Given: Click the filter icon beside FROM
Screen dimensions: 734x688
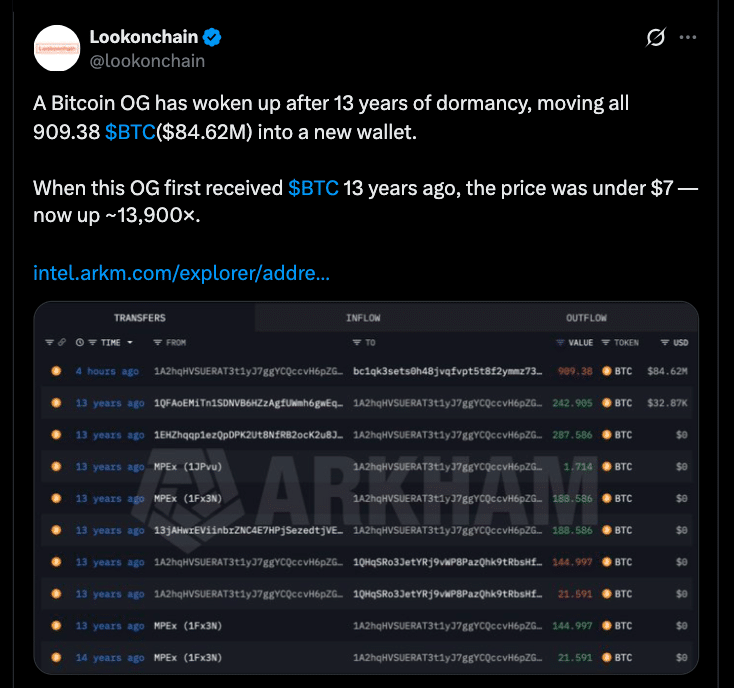Looking at the screenshot, I should coord(157,343).
